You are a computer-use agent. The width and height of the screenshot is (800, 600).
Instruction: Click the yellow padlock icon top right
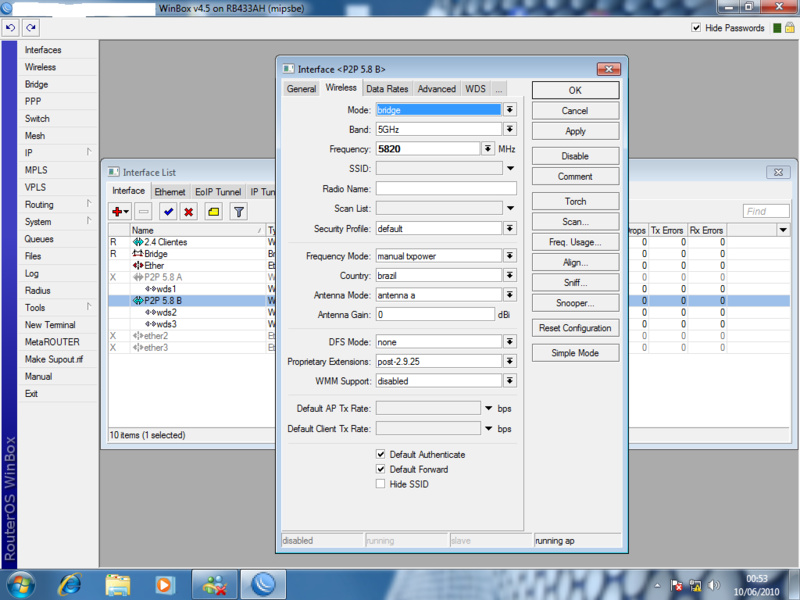click(790, 28)
